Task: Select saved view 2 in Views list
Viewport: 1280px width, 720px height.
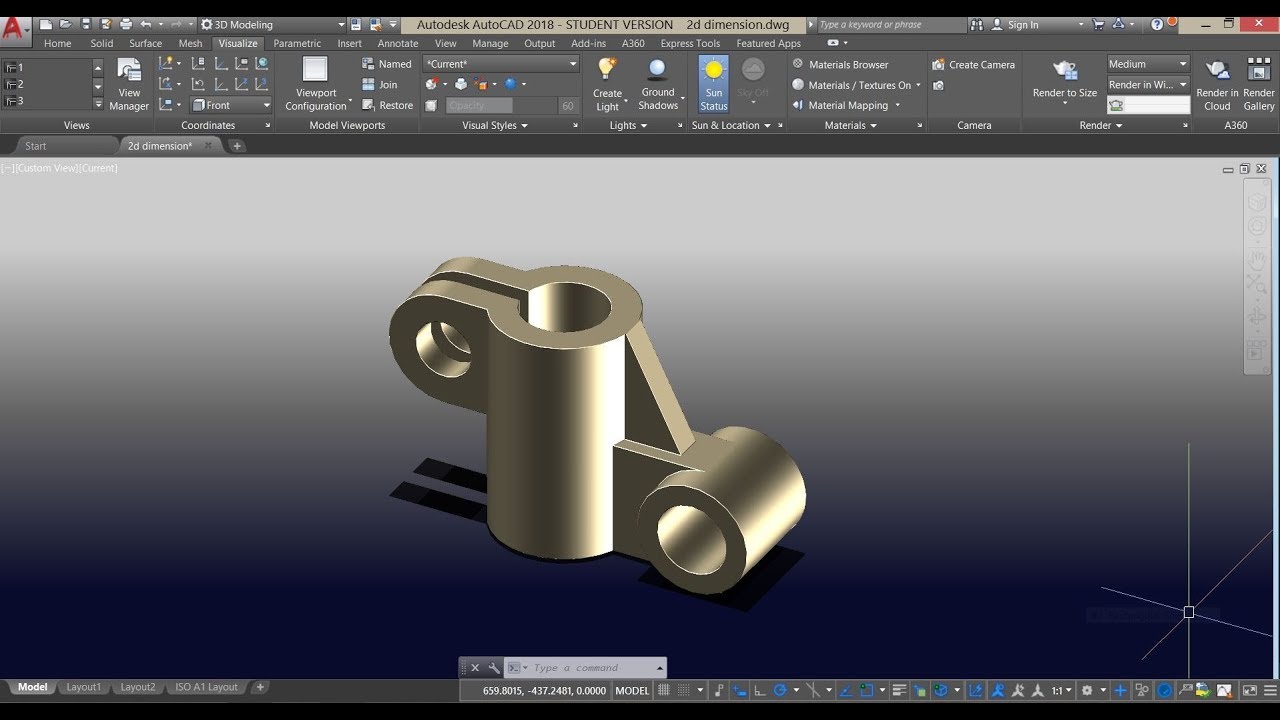Action: pyautogui.click(x=48, y=84)
